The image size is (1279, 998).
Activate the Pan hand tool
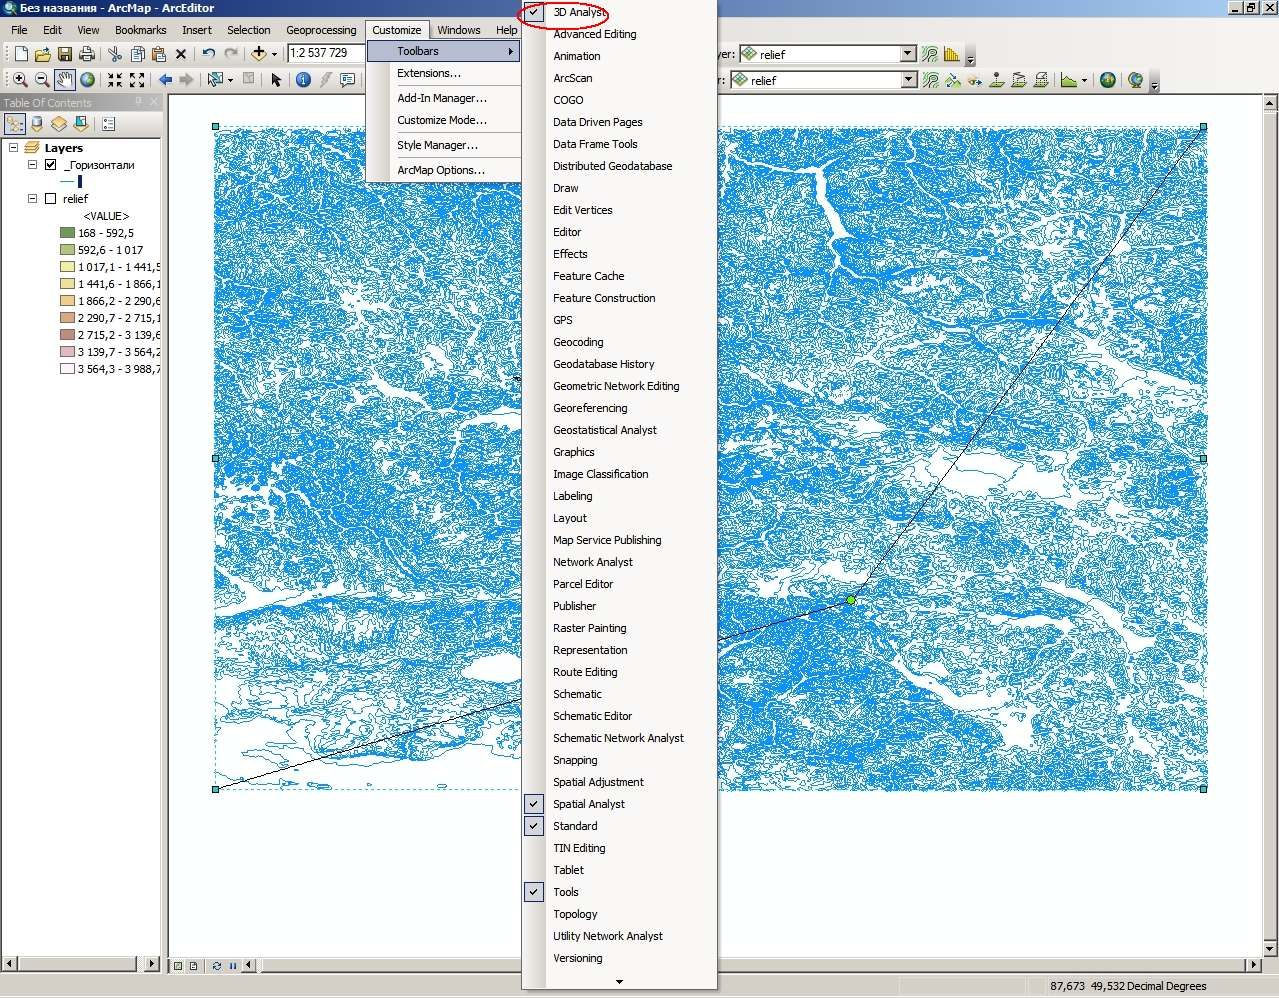pyautogui.click(x=65, y=80)
